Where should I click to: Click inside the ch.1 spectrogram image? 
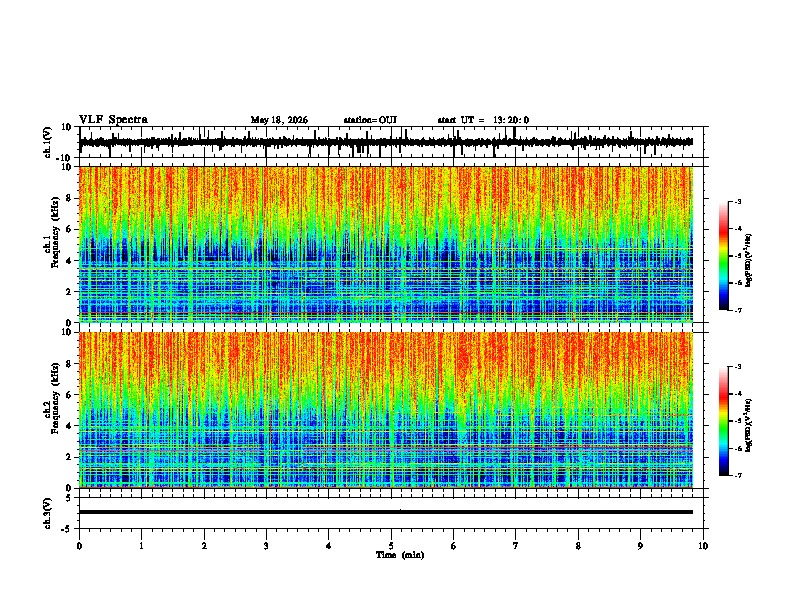385,244
